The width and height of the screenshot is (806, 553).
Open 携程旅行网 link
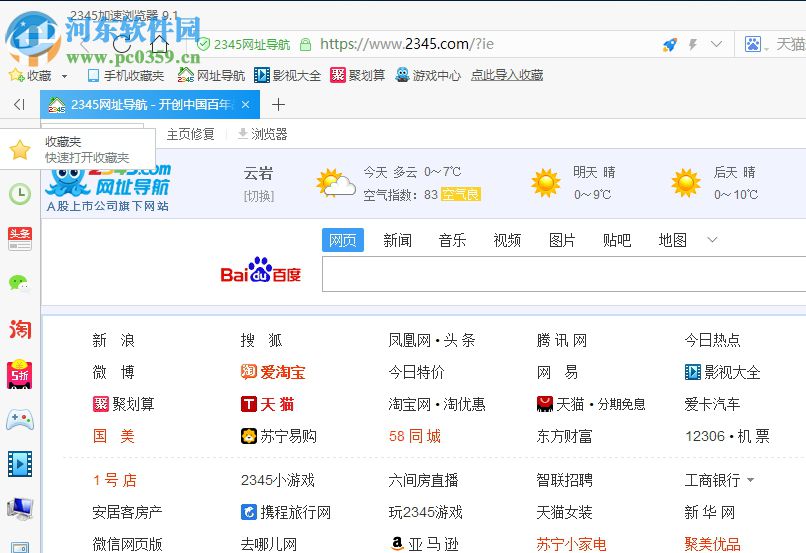(x=286, y=512)
